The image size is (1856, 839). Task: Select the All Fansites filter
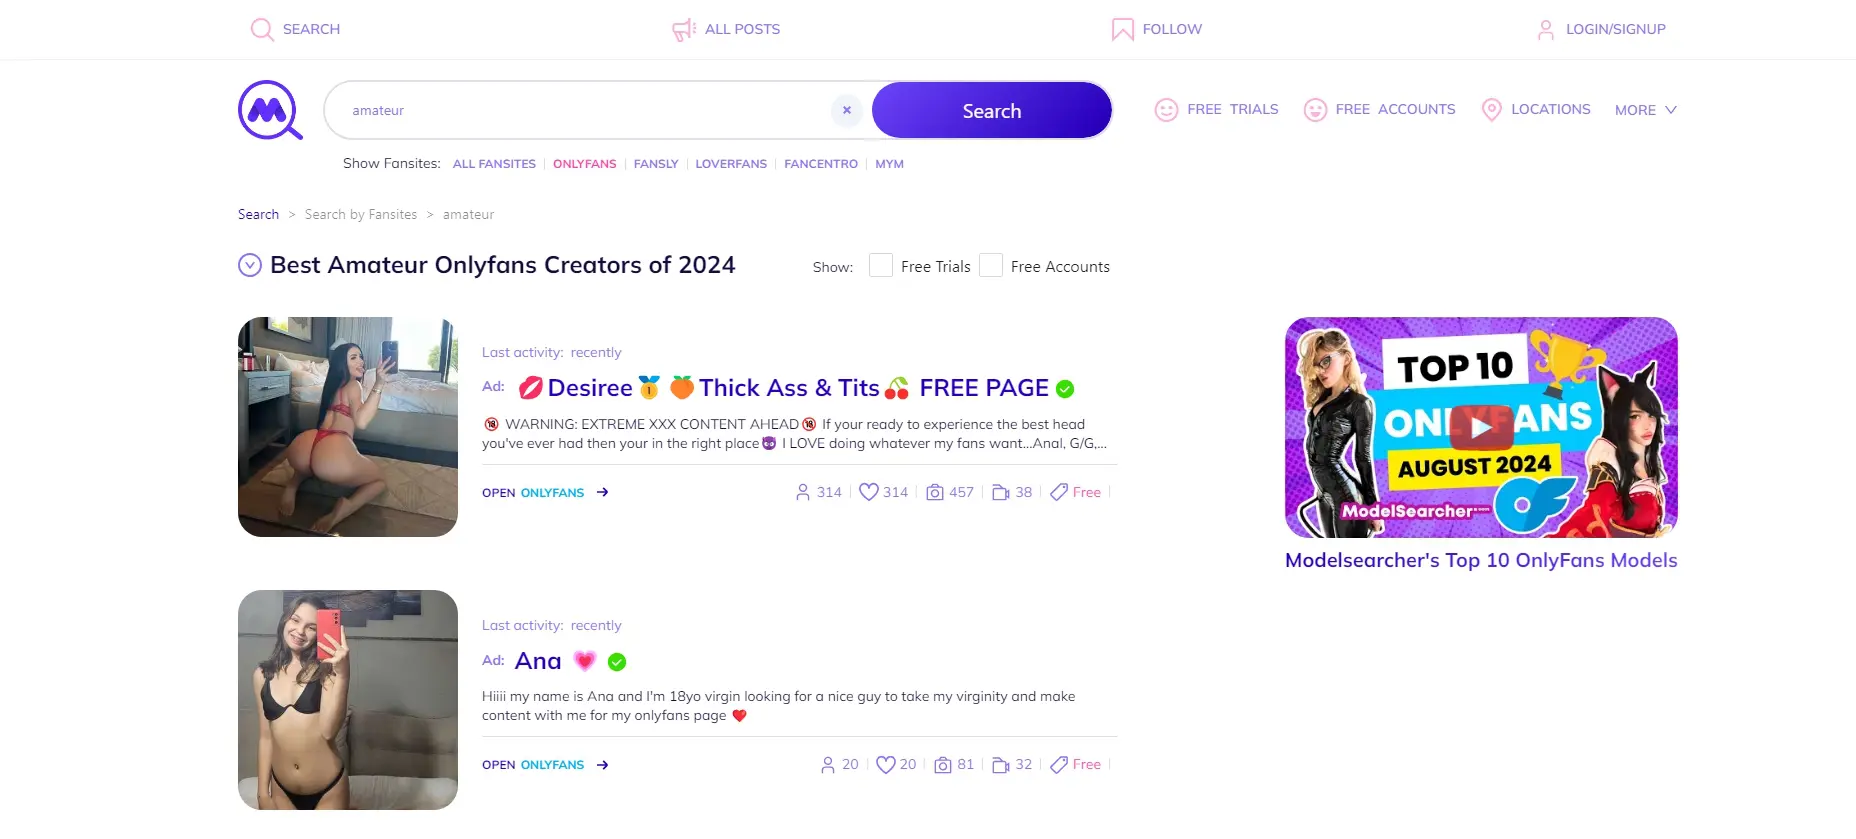point(494,164)
